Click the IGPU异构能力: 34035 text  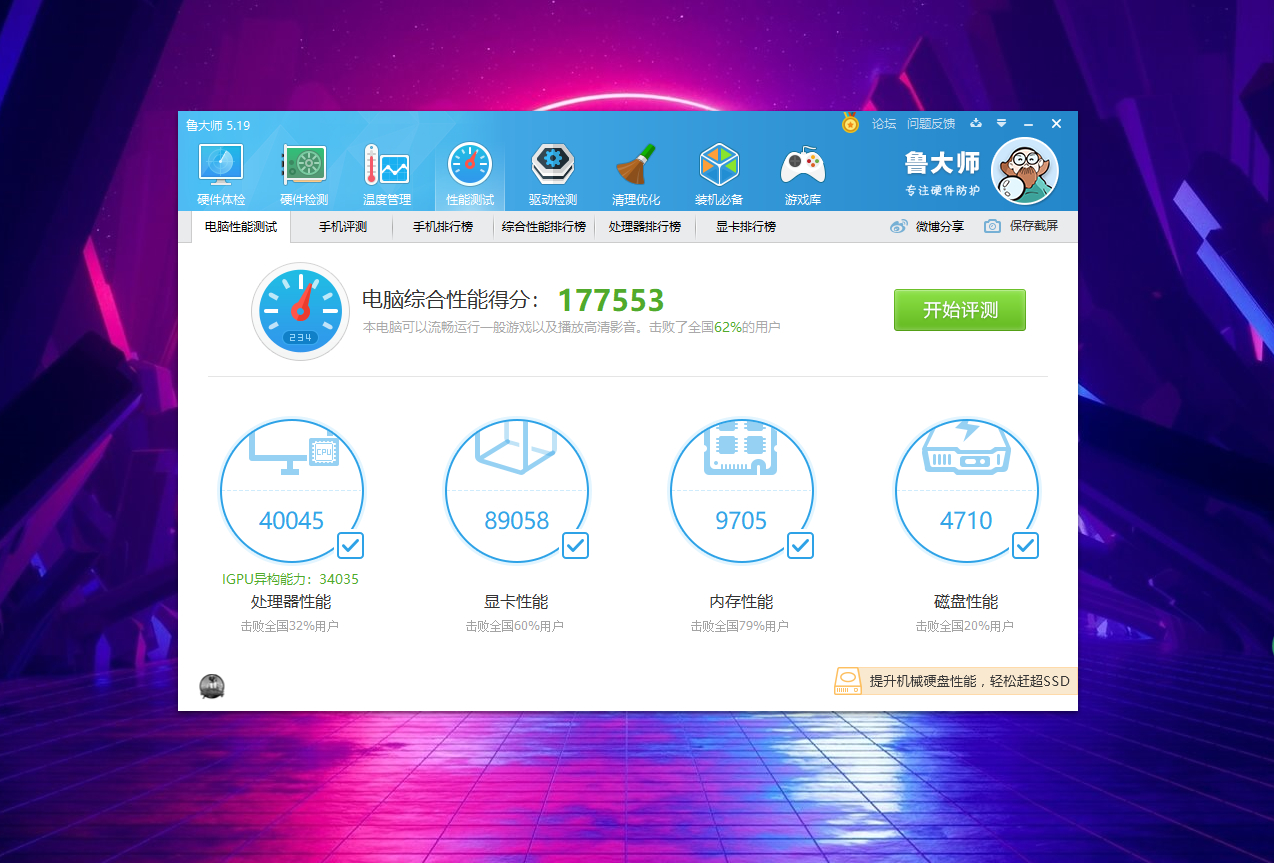coord(291,579)
